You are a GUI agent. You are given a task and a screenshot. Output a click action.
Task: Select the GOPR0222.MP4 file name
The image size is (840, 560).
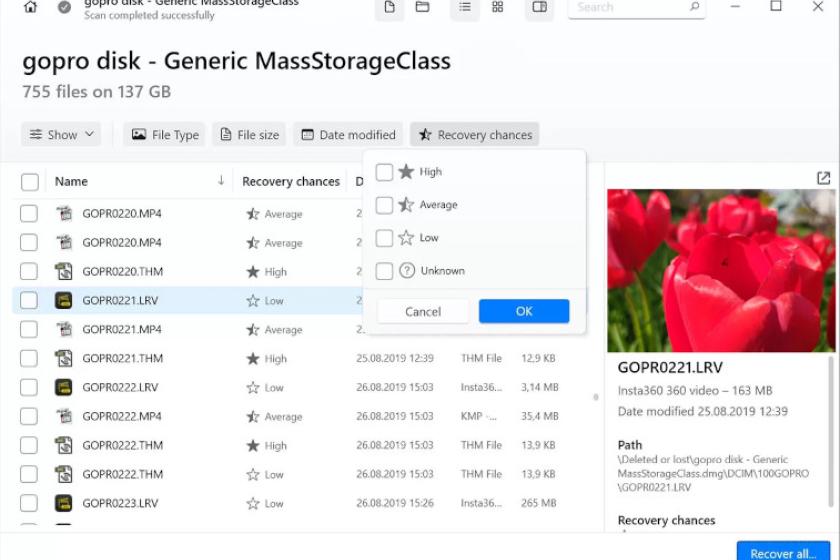point(122,416)
